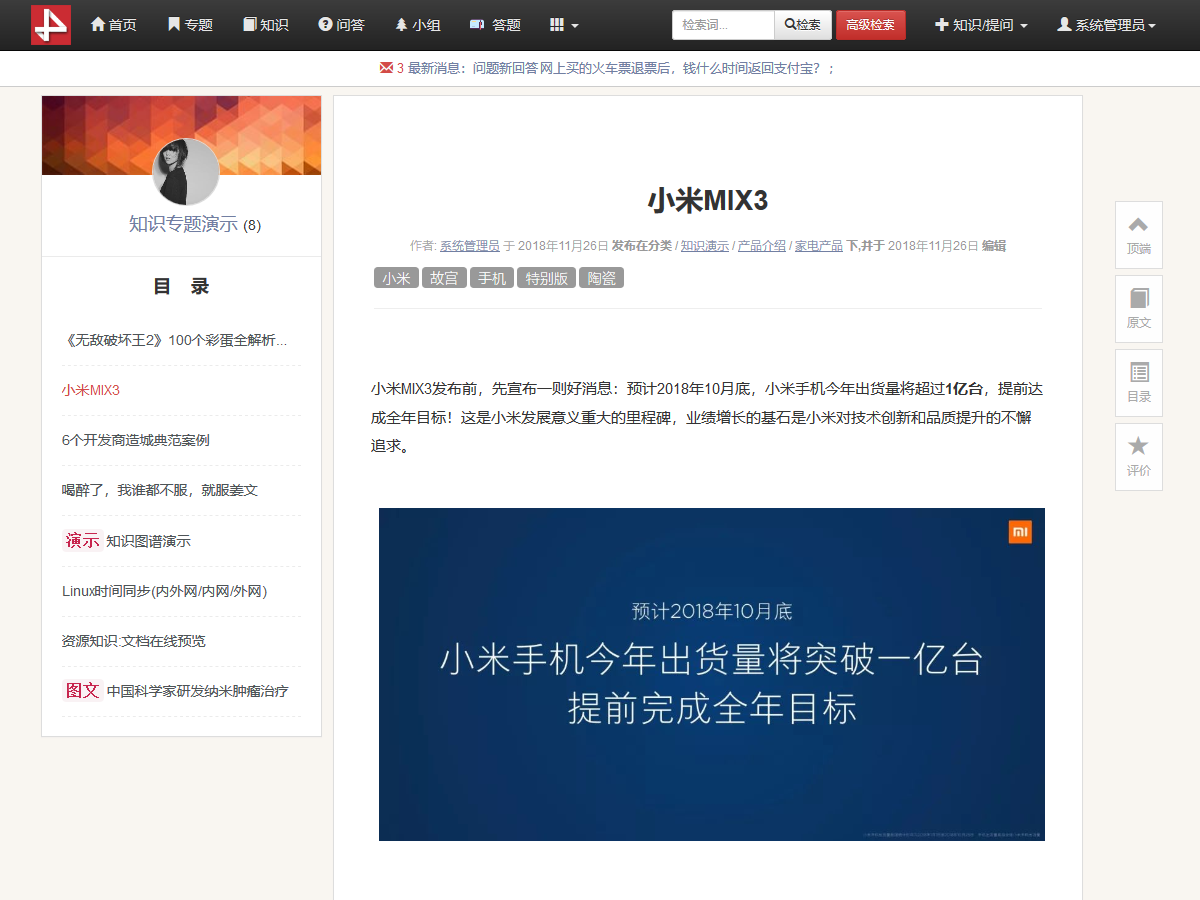Click the user avatar photo
This screenshot has height=900, width=1200.
coord(186,172)
